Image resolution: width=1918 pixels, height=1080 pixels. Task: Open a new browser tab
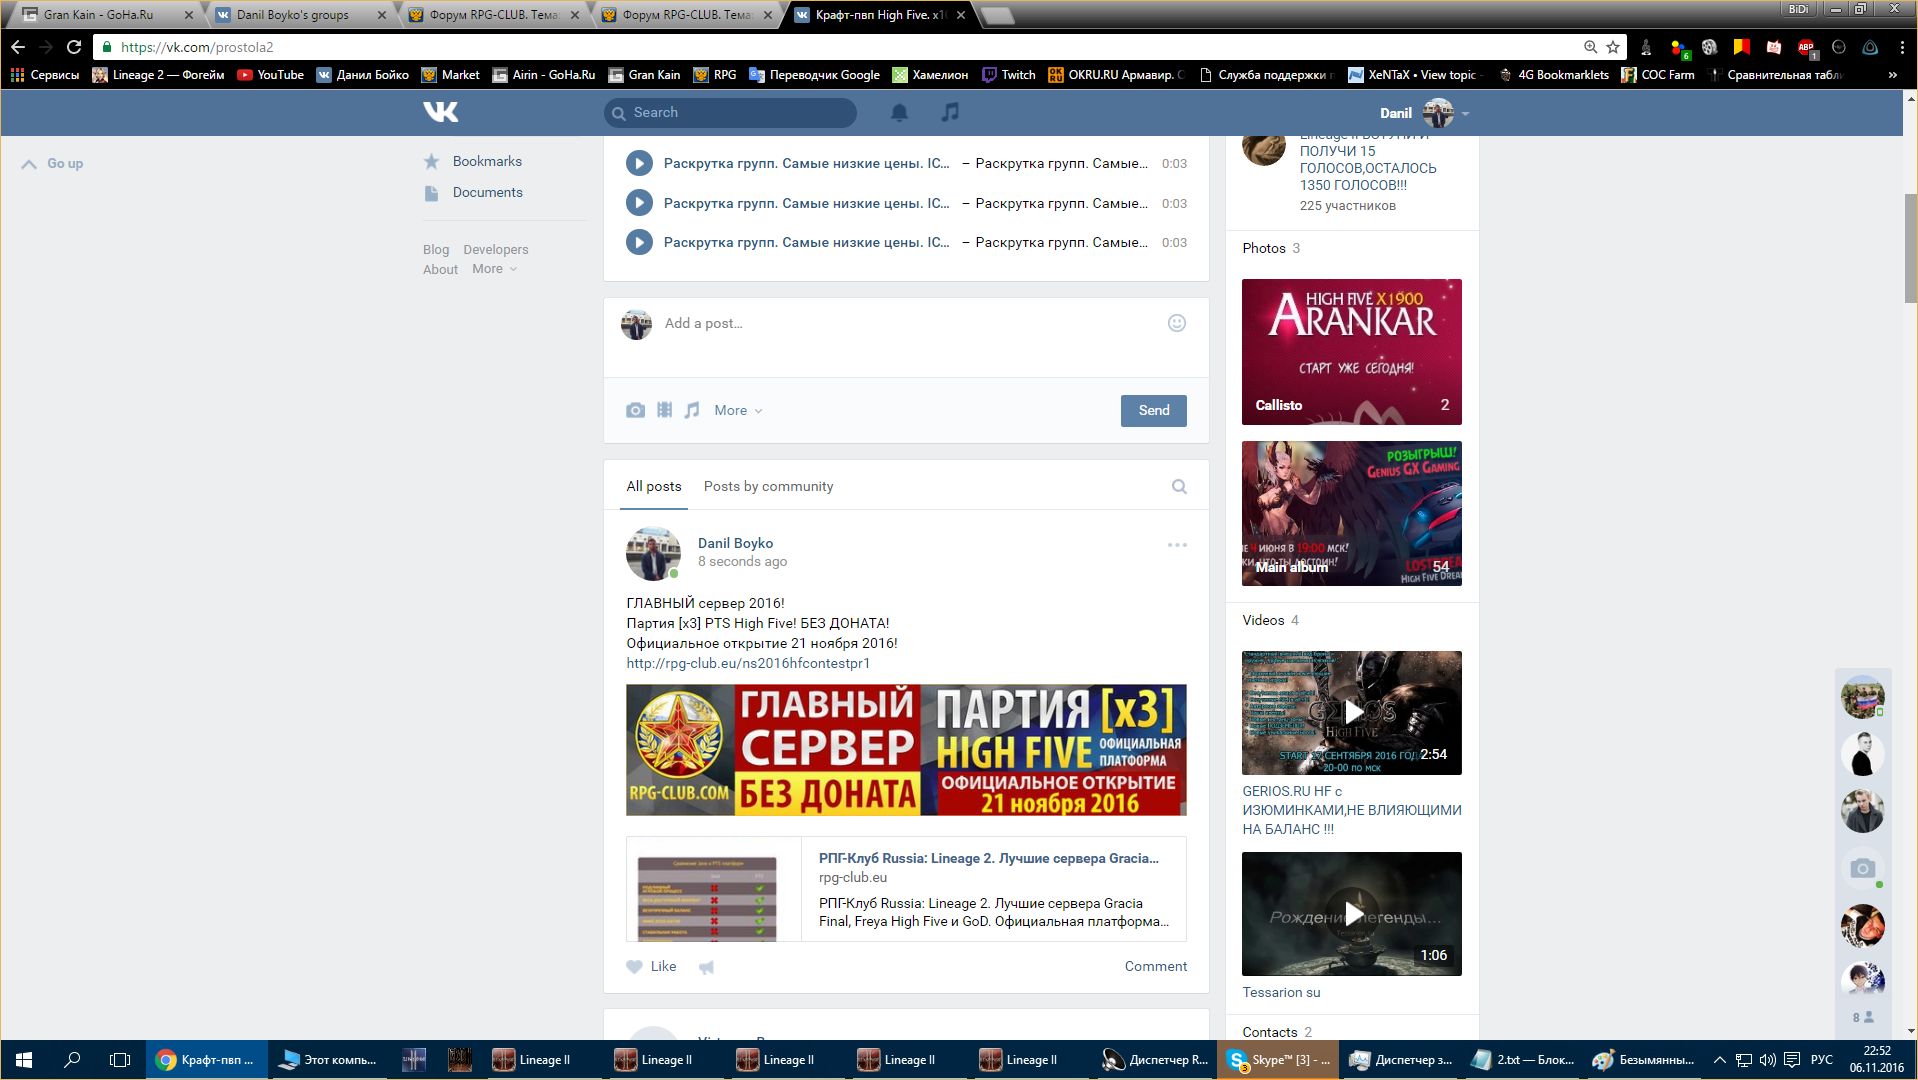(997, 15)
